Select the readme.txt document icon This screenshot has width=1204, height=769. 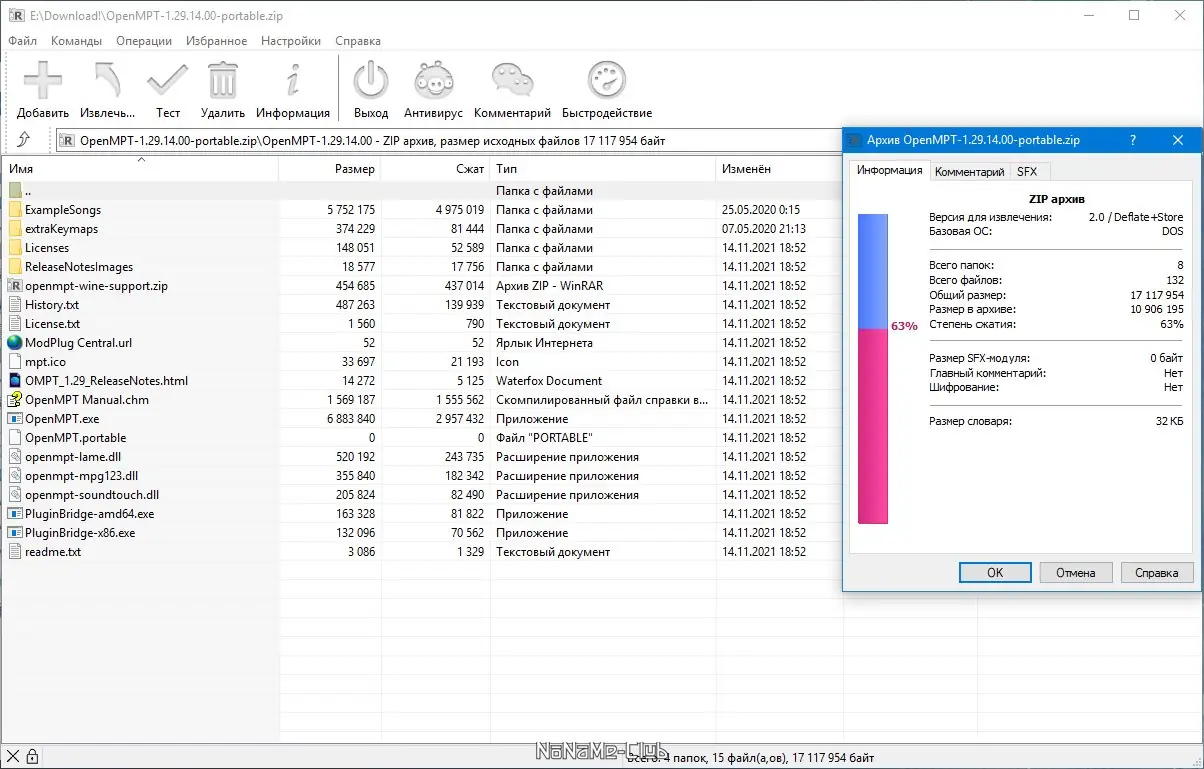point(14,552)
